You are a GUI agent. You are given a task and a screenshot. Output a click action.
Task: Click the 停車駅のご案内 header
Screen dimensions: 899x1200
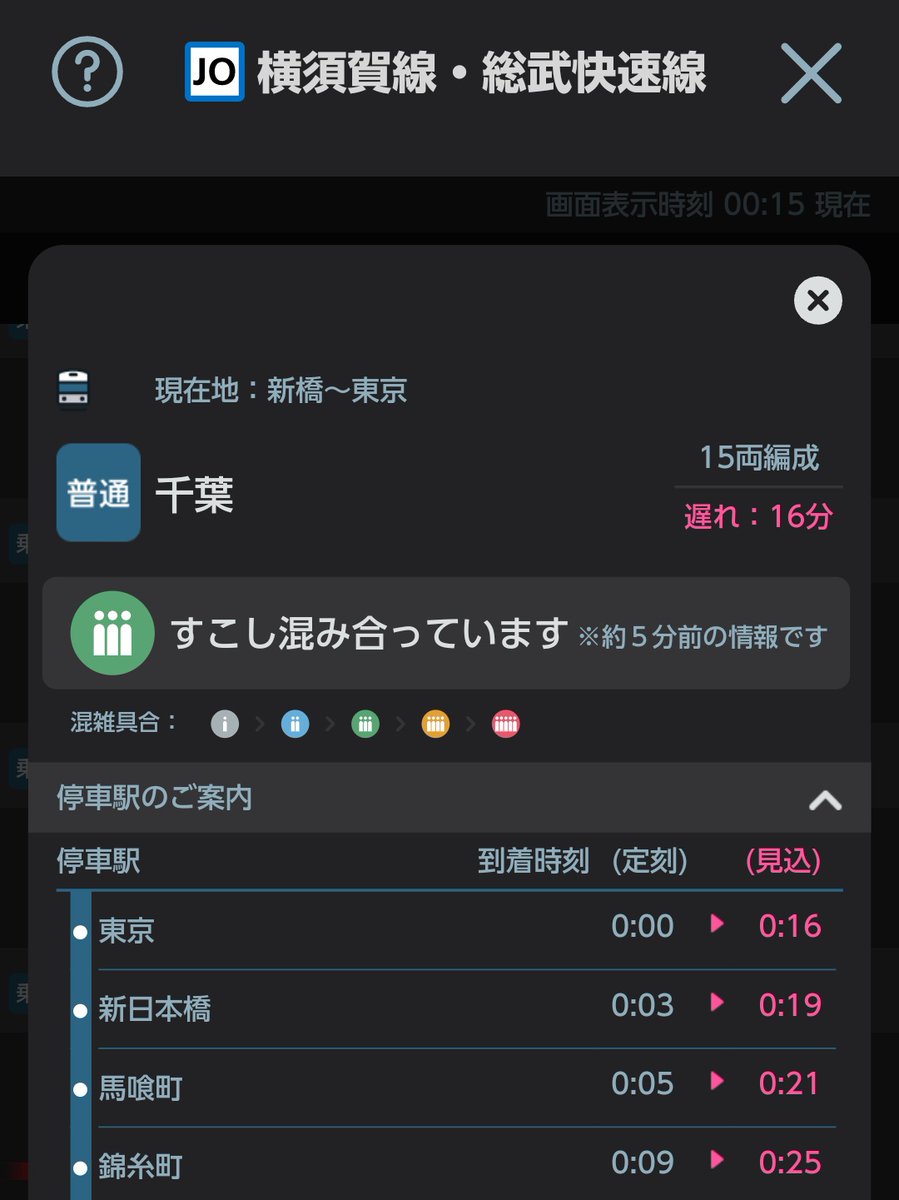[449, 798]
